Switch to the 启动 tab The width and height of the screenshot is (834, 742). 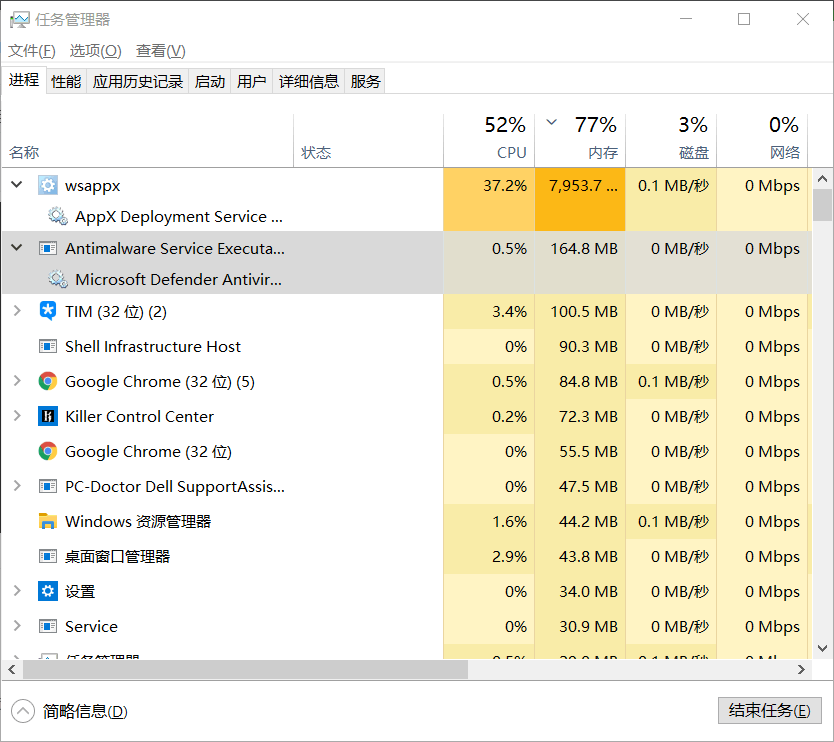coord(210,81)
